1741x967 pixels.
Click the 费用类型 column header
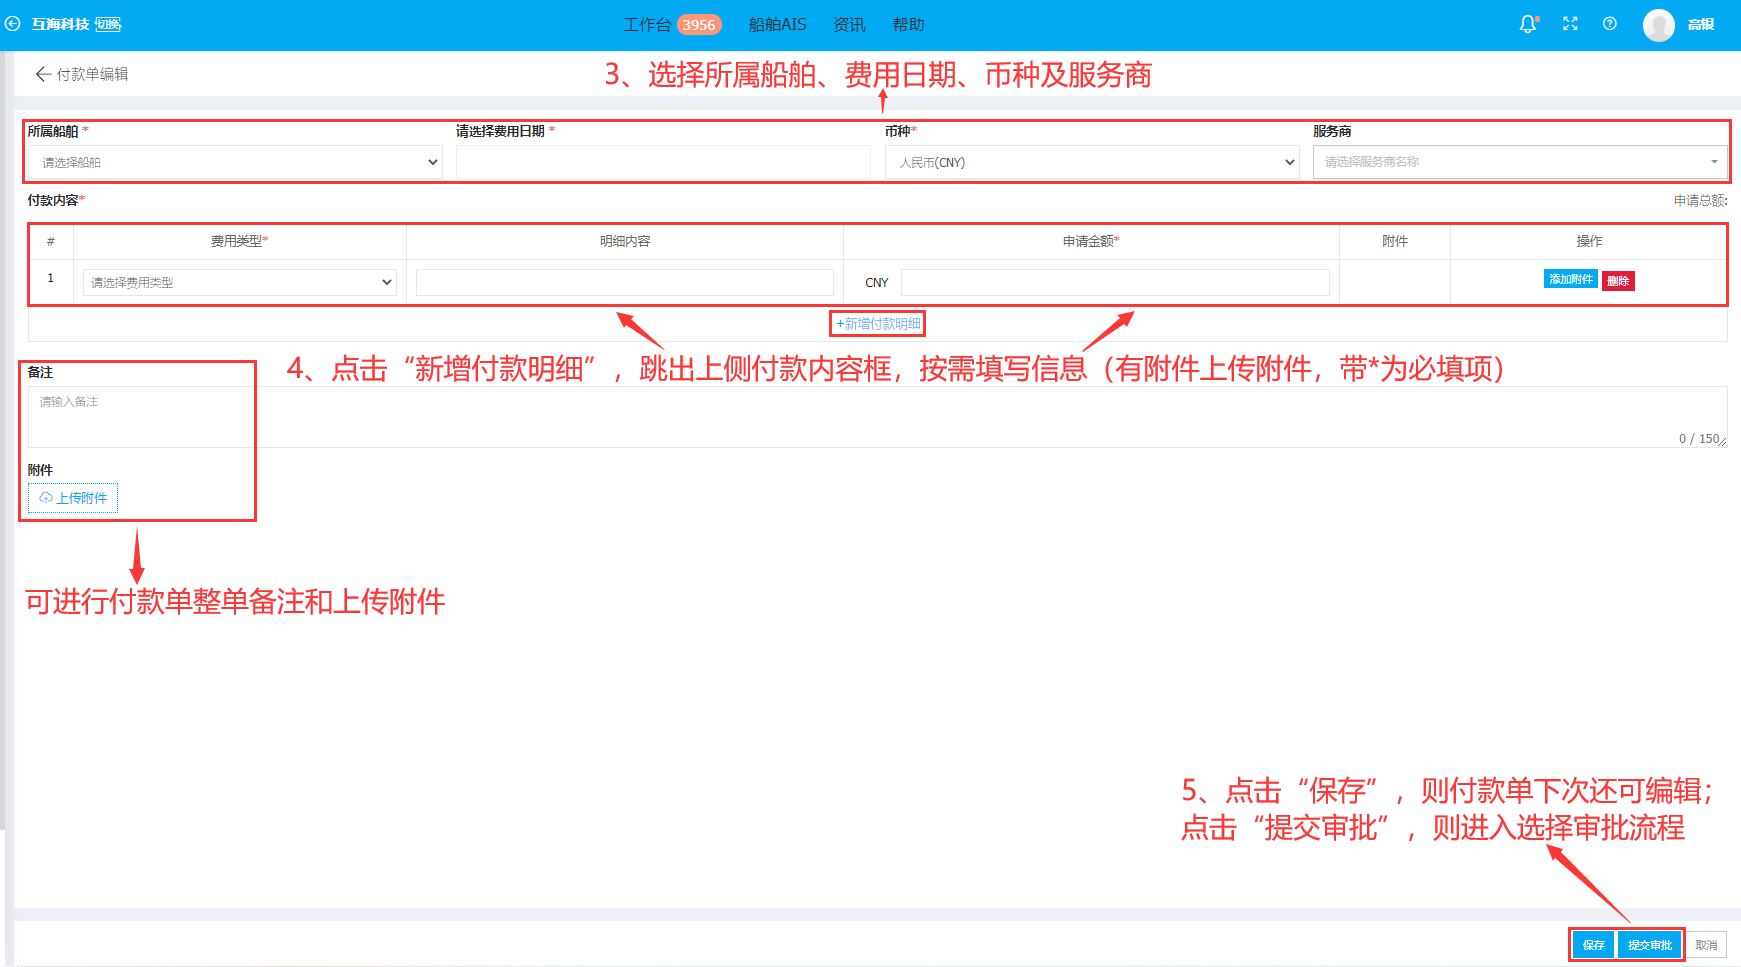pyautogui.click(x=239, y=241)
